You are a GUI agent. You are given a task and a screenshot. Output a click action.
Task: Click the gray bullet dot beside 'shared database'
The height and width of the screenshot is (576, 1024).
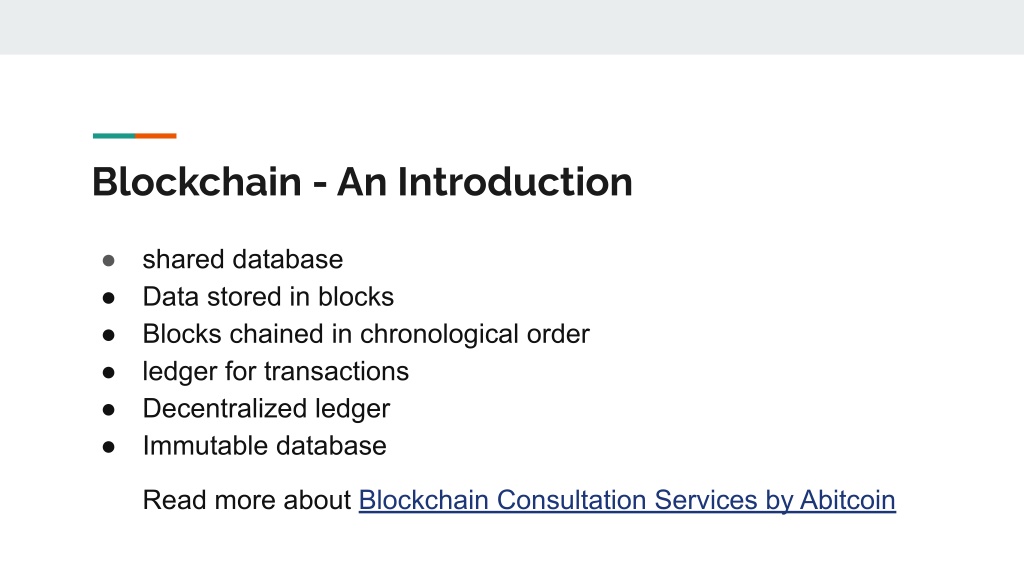[x=108, y=261]
